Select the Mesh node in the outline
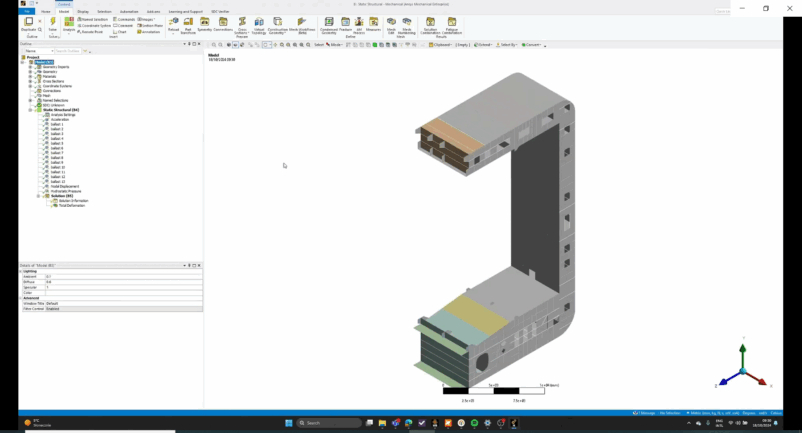The image size is (802, 433). (47, 96)
